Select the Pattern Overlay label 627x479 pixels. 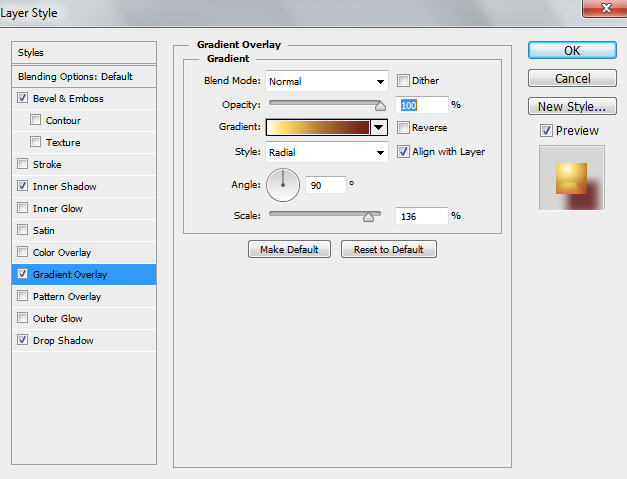coord(67,296)
